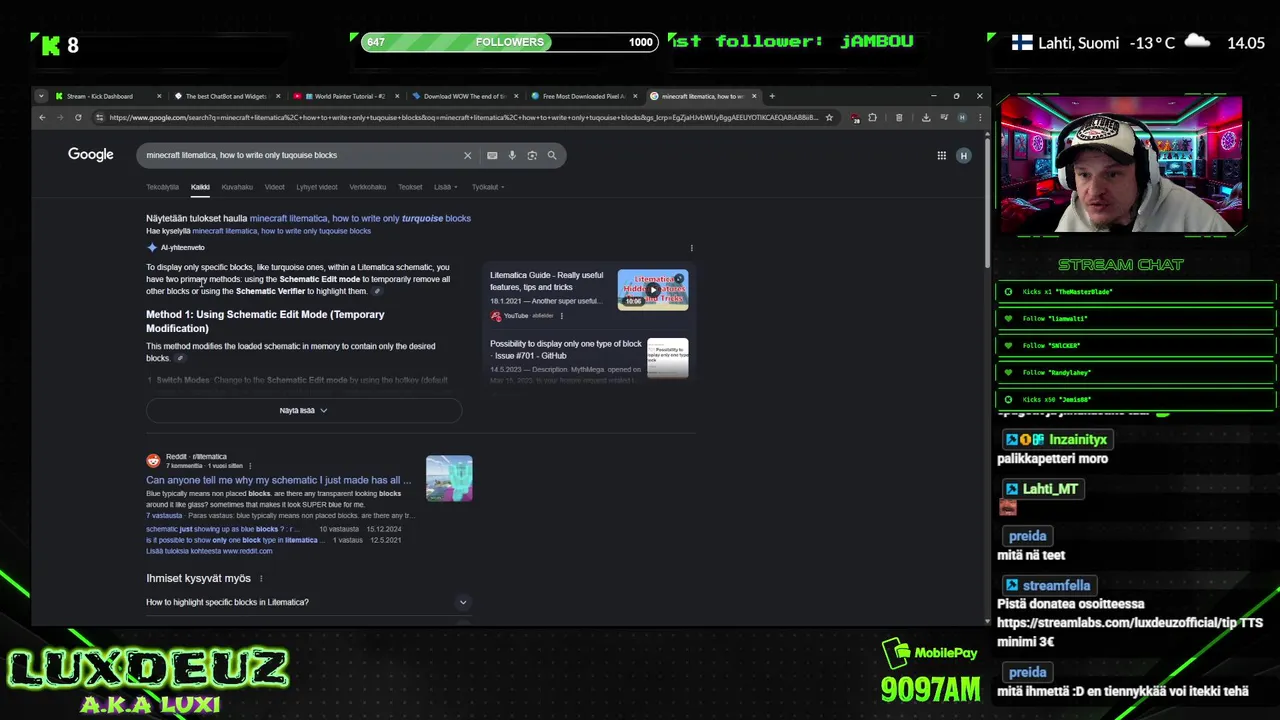Click the Reddit result image thumbnail

[x=449, y=478]
